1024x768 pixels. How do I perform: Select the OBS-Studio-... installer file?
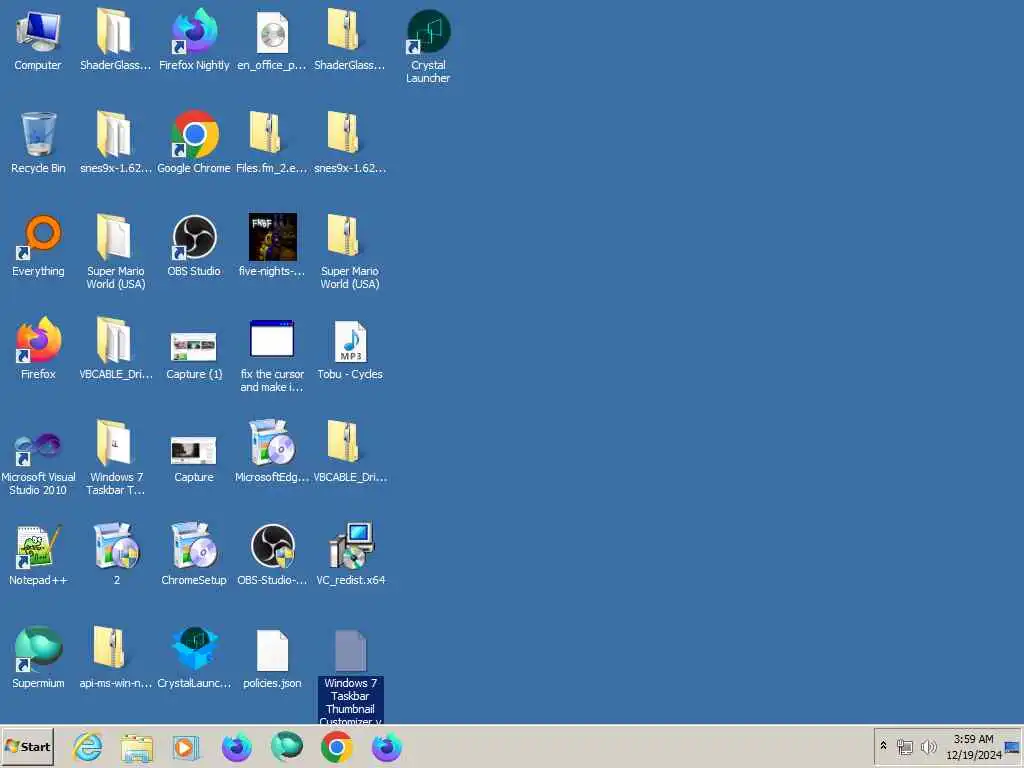pyautogui.click(x=272, y=554)
